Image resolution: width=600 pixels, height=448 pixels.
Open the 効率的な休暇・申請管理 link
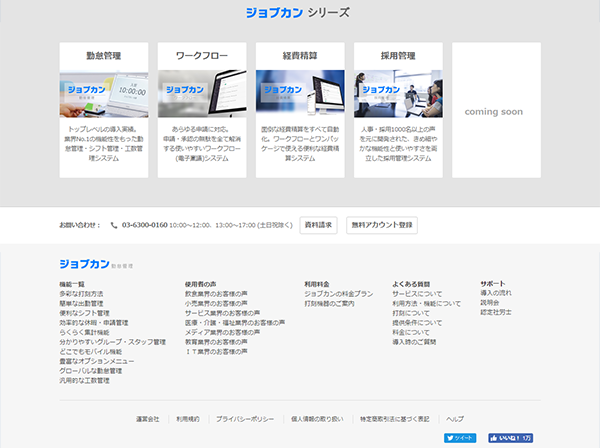tap(94, 323)
